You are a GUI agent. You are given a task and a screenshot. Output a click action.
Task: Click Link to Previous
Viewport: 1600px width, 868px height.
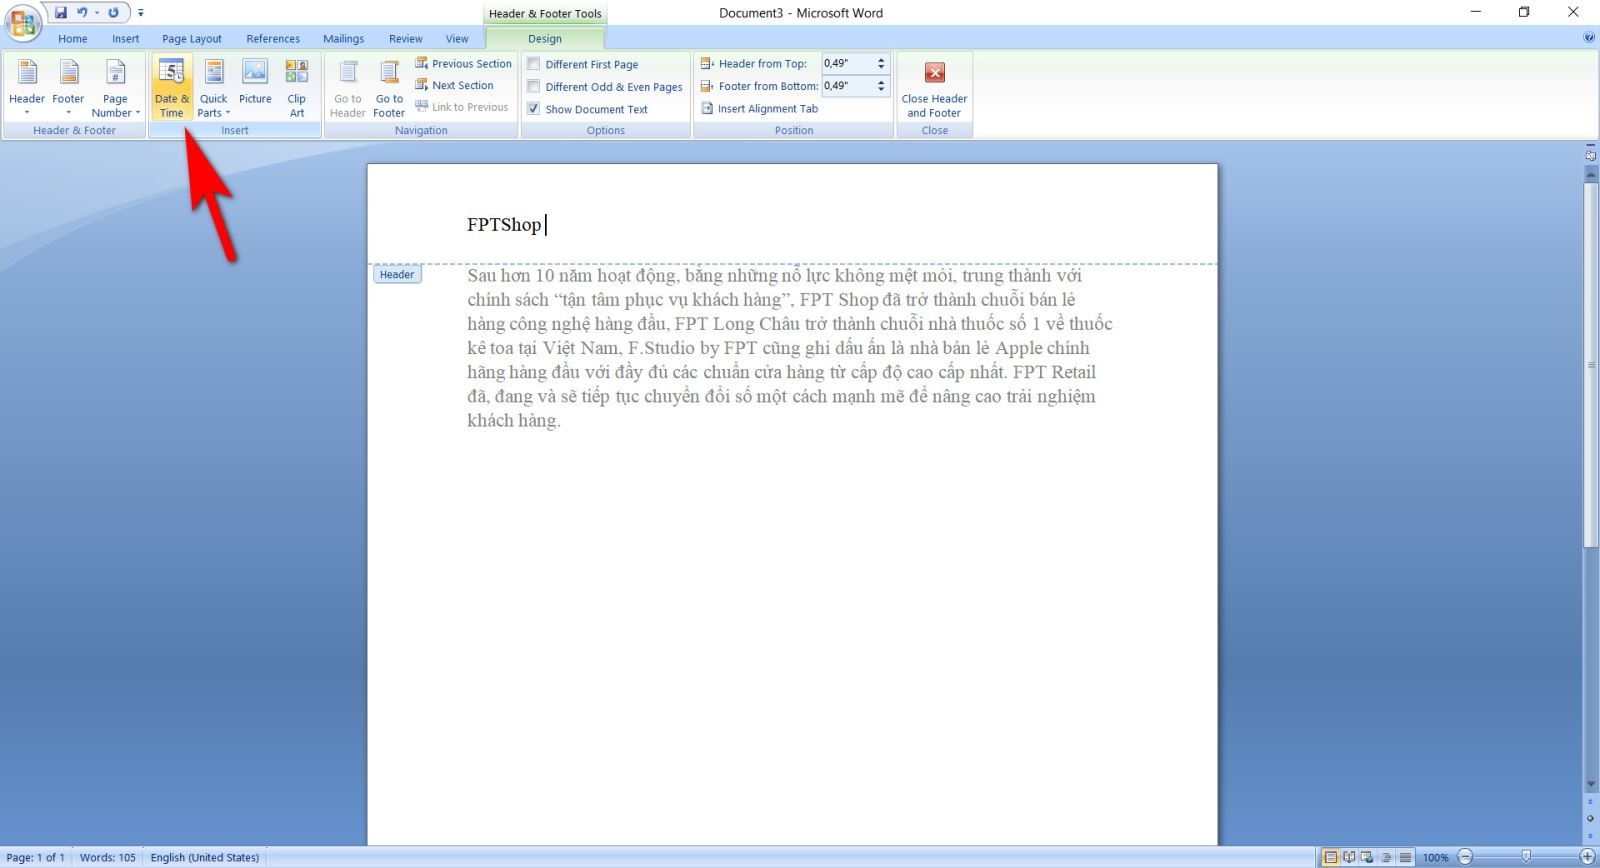pos(461,107)
